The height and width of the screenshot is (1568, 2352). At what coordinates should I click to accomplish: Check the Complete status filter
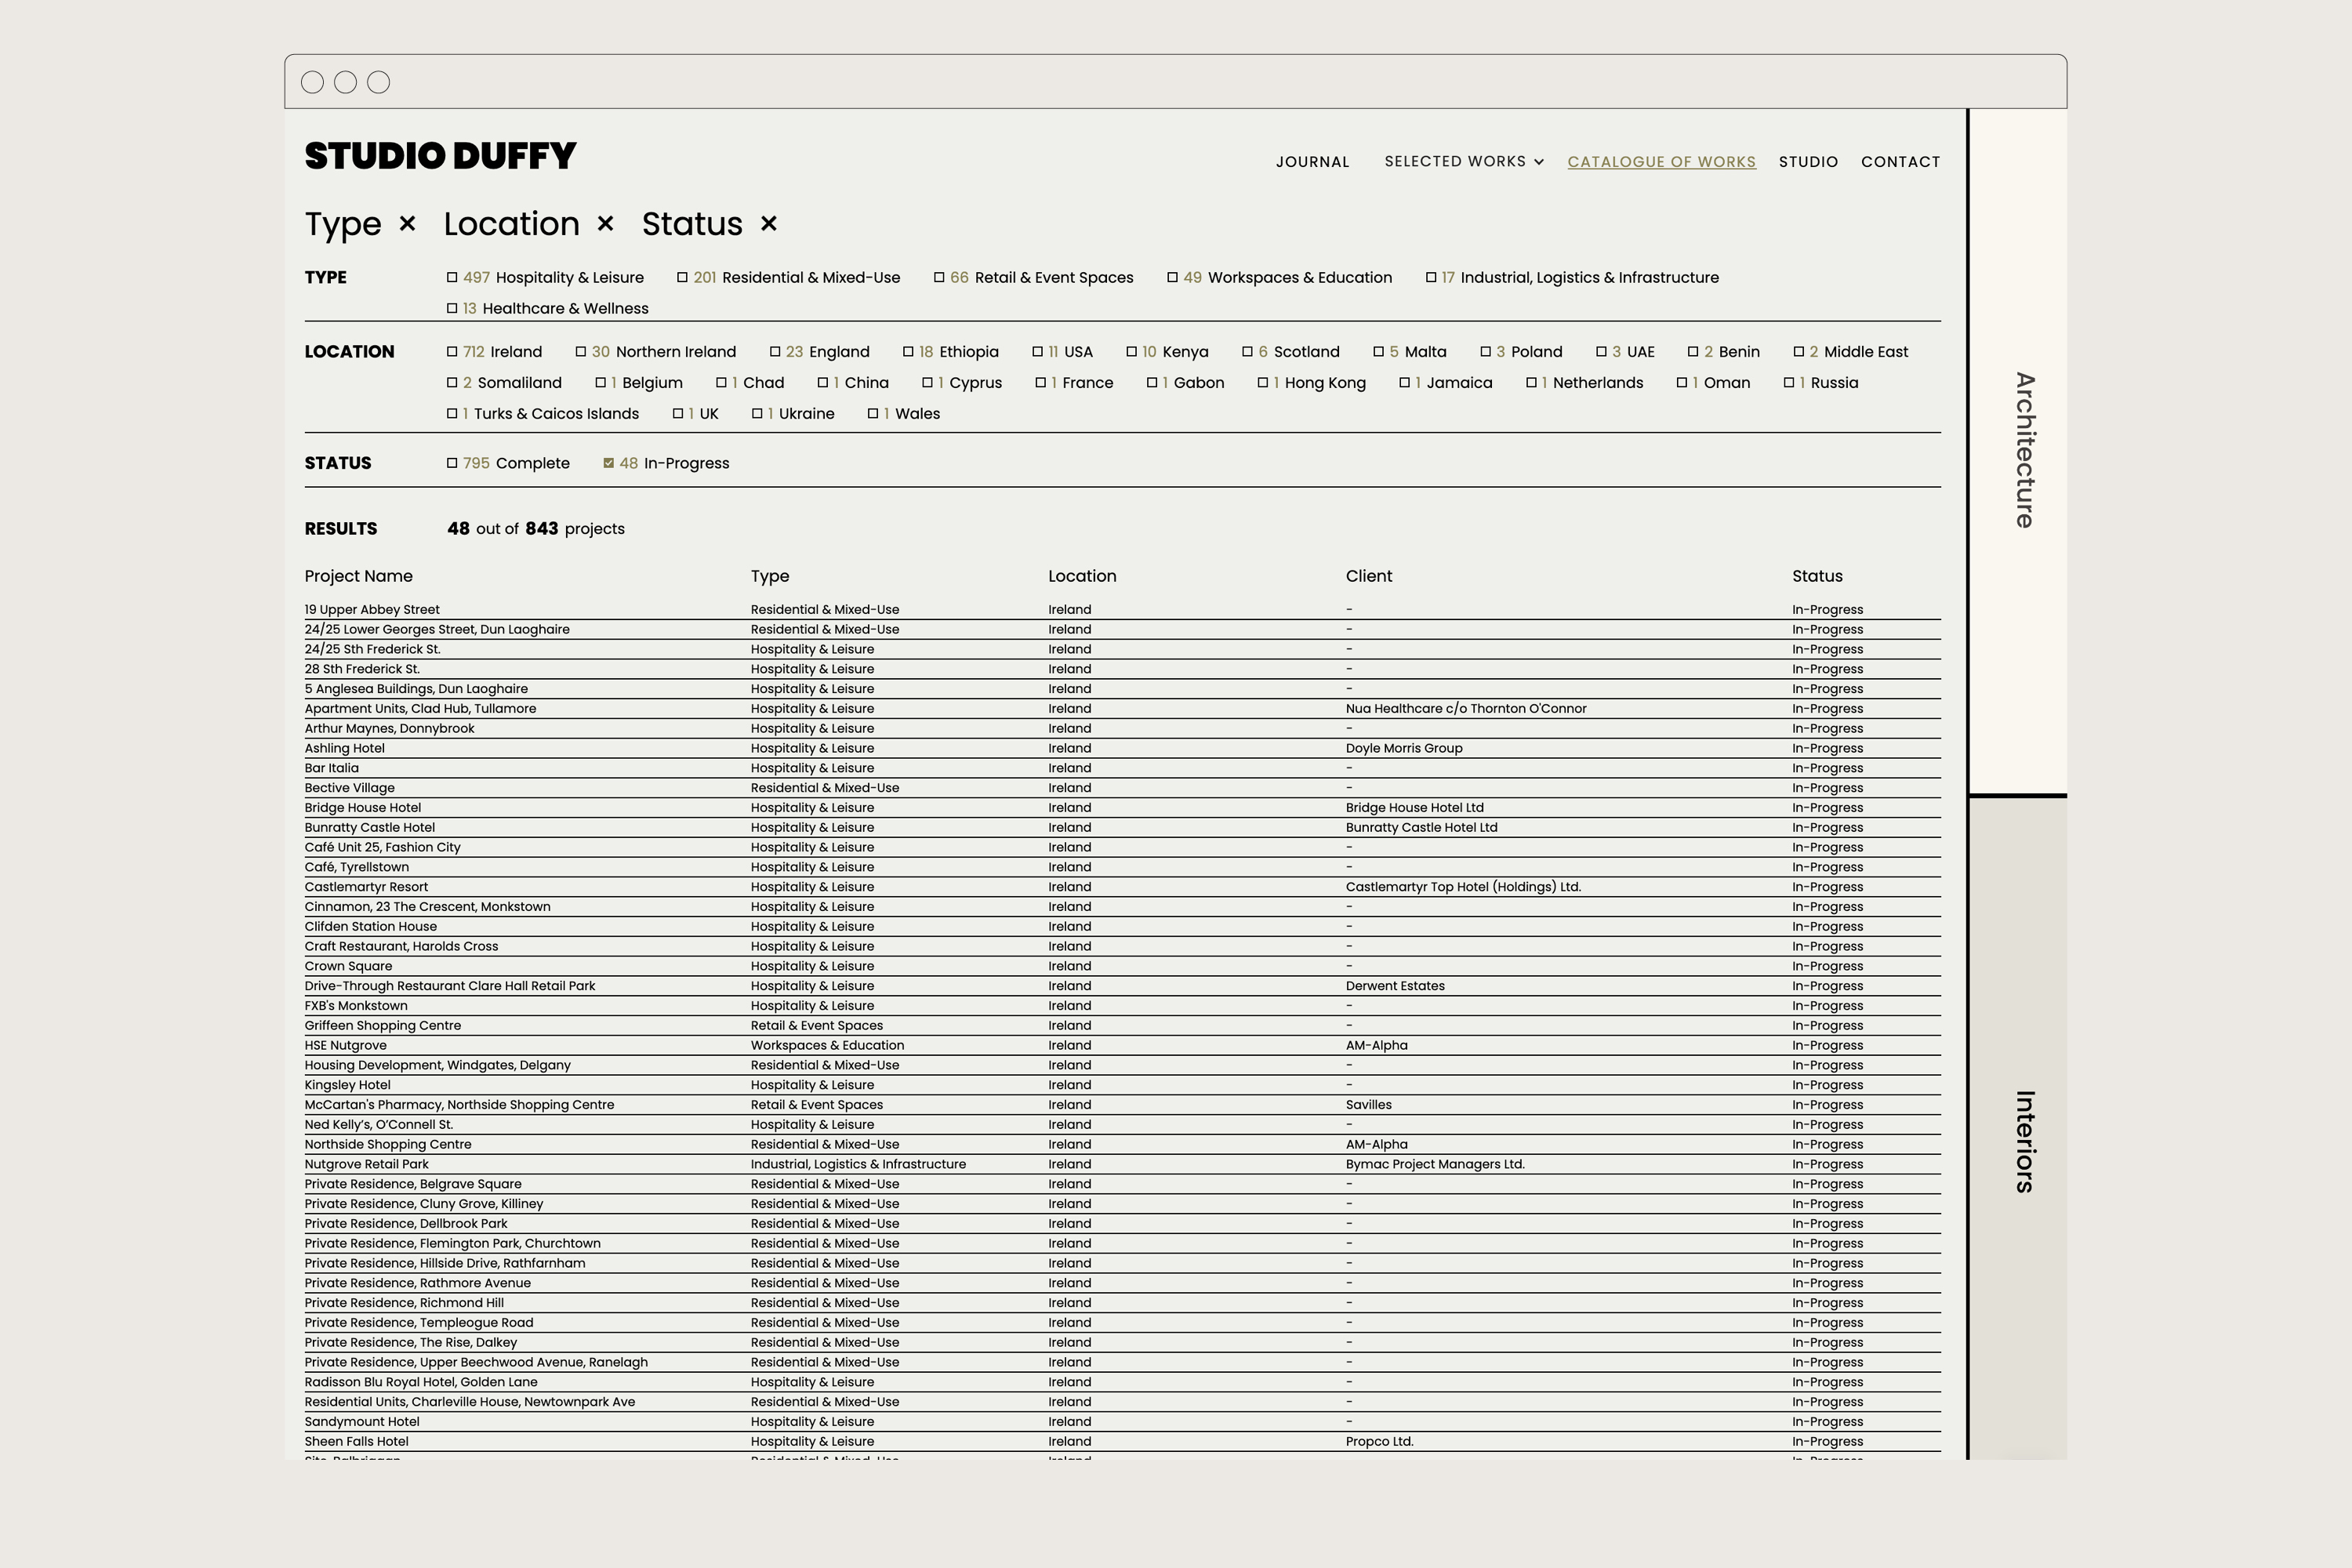pos(452,463)
